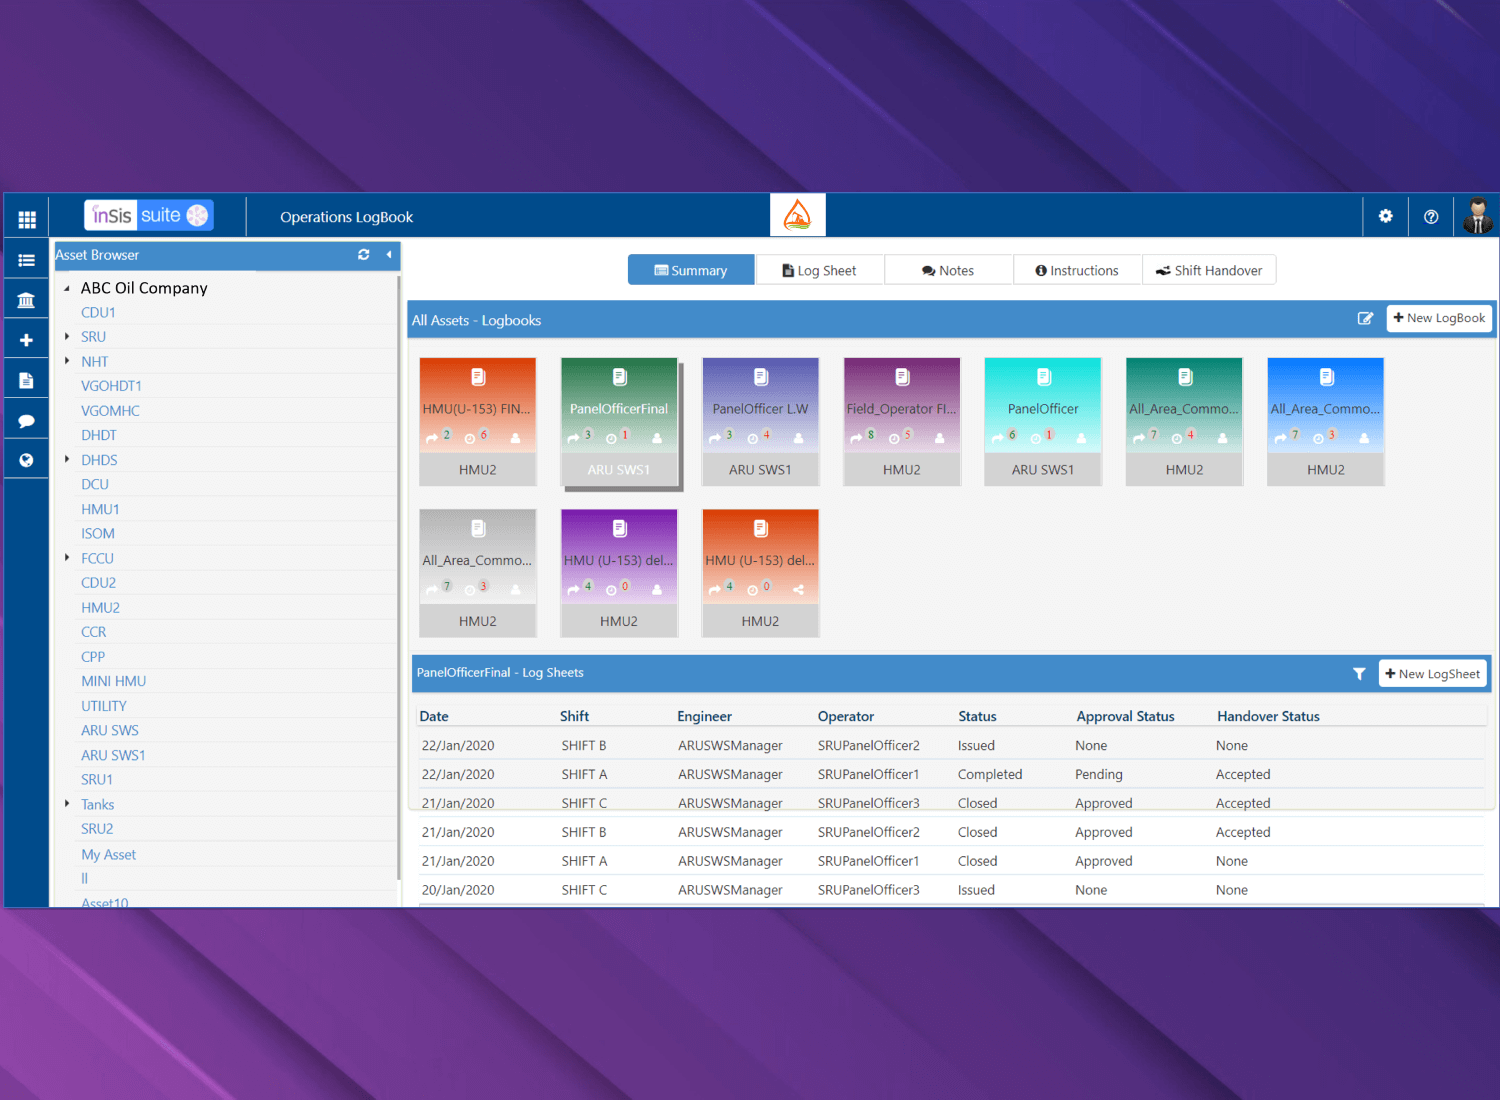The height and width of the screenshot is (1100, 1500).
Task: Collapse the Asset Browser panel arrow
Action: pyautogui.click(x=389, y=255)
